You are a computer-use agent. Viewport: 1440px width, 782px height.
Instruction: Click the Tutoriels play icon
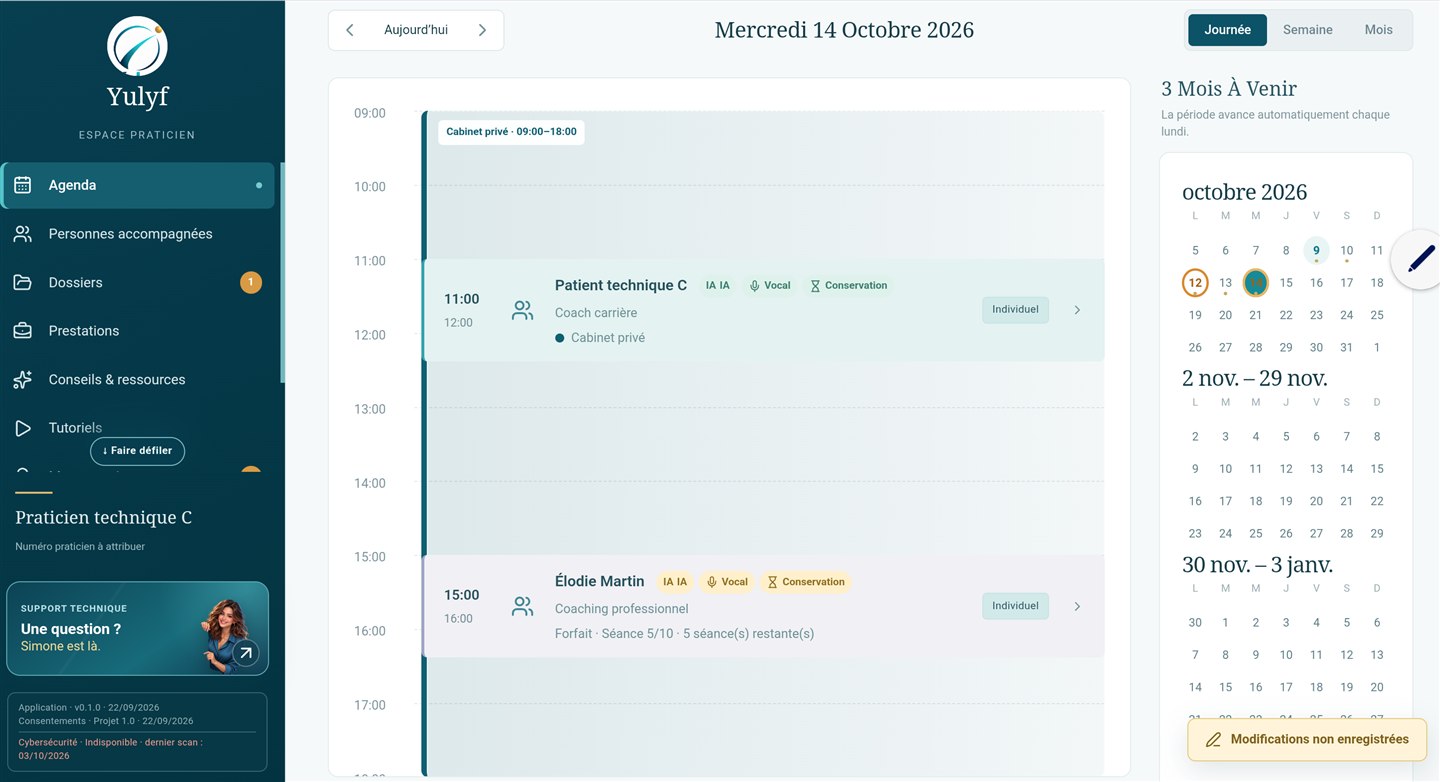tap(22, 428)
